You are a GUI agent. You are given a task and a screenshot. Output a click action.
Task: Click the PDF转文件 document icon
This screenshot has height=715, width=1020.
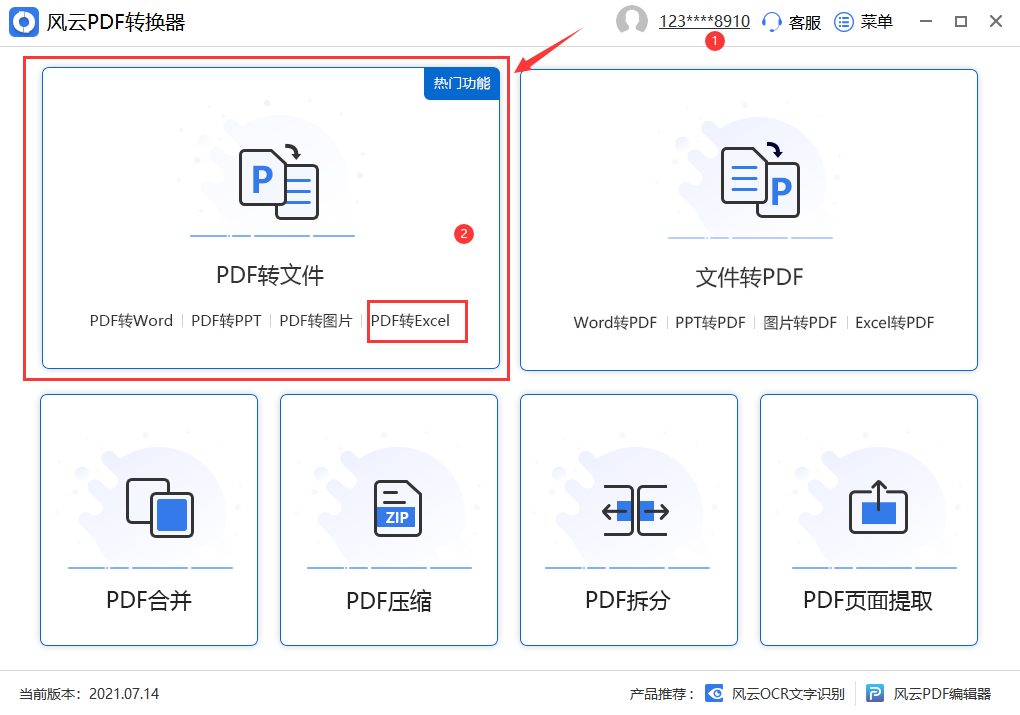[278, 183]
